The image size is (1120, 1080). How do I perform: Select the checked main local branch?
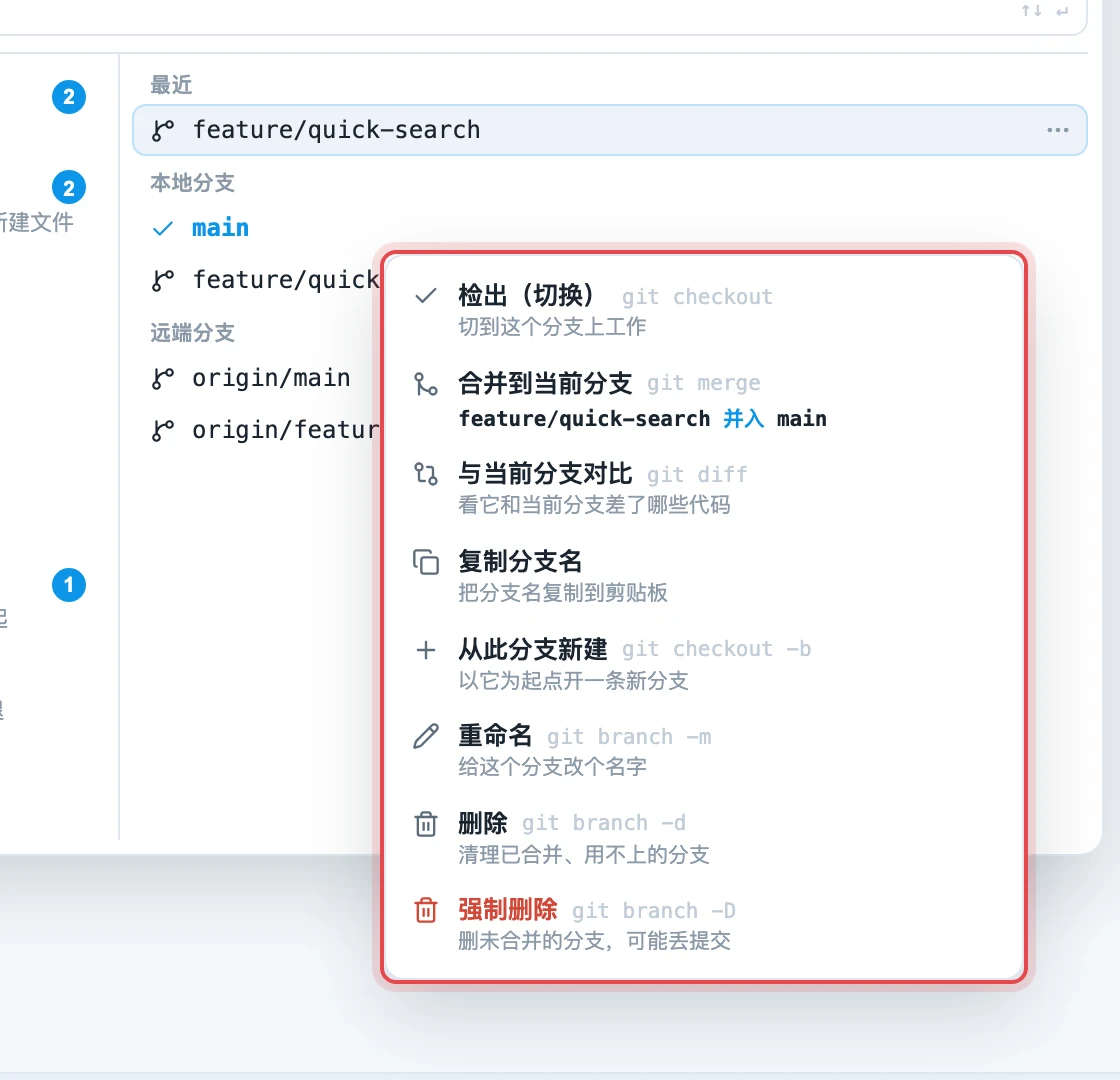click(x=220, y=228)
